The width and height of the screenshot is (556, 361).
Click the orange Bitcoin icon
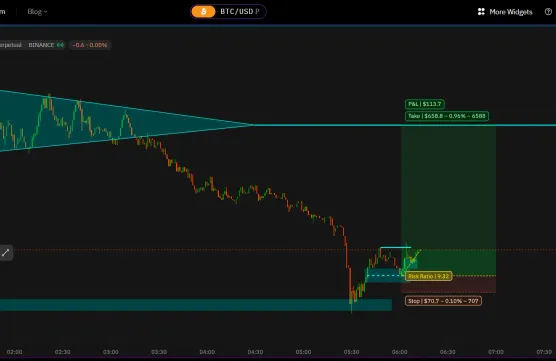[x=203, y=12]
